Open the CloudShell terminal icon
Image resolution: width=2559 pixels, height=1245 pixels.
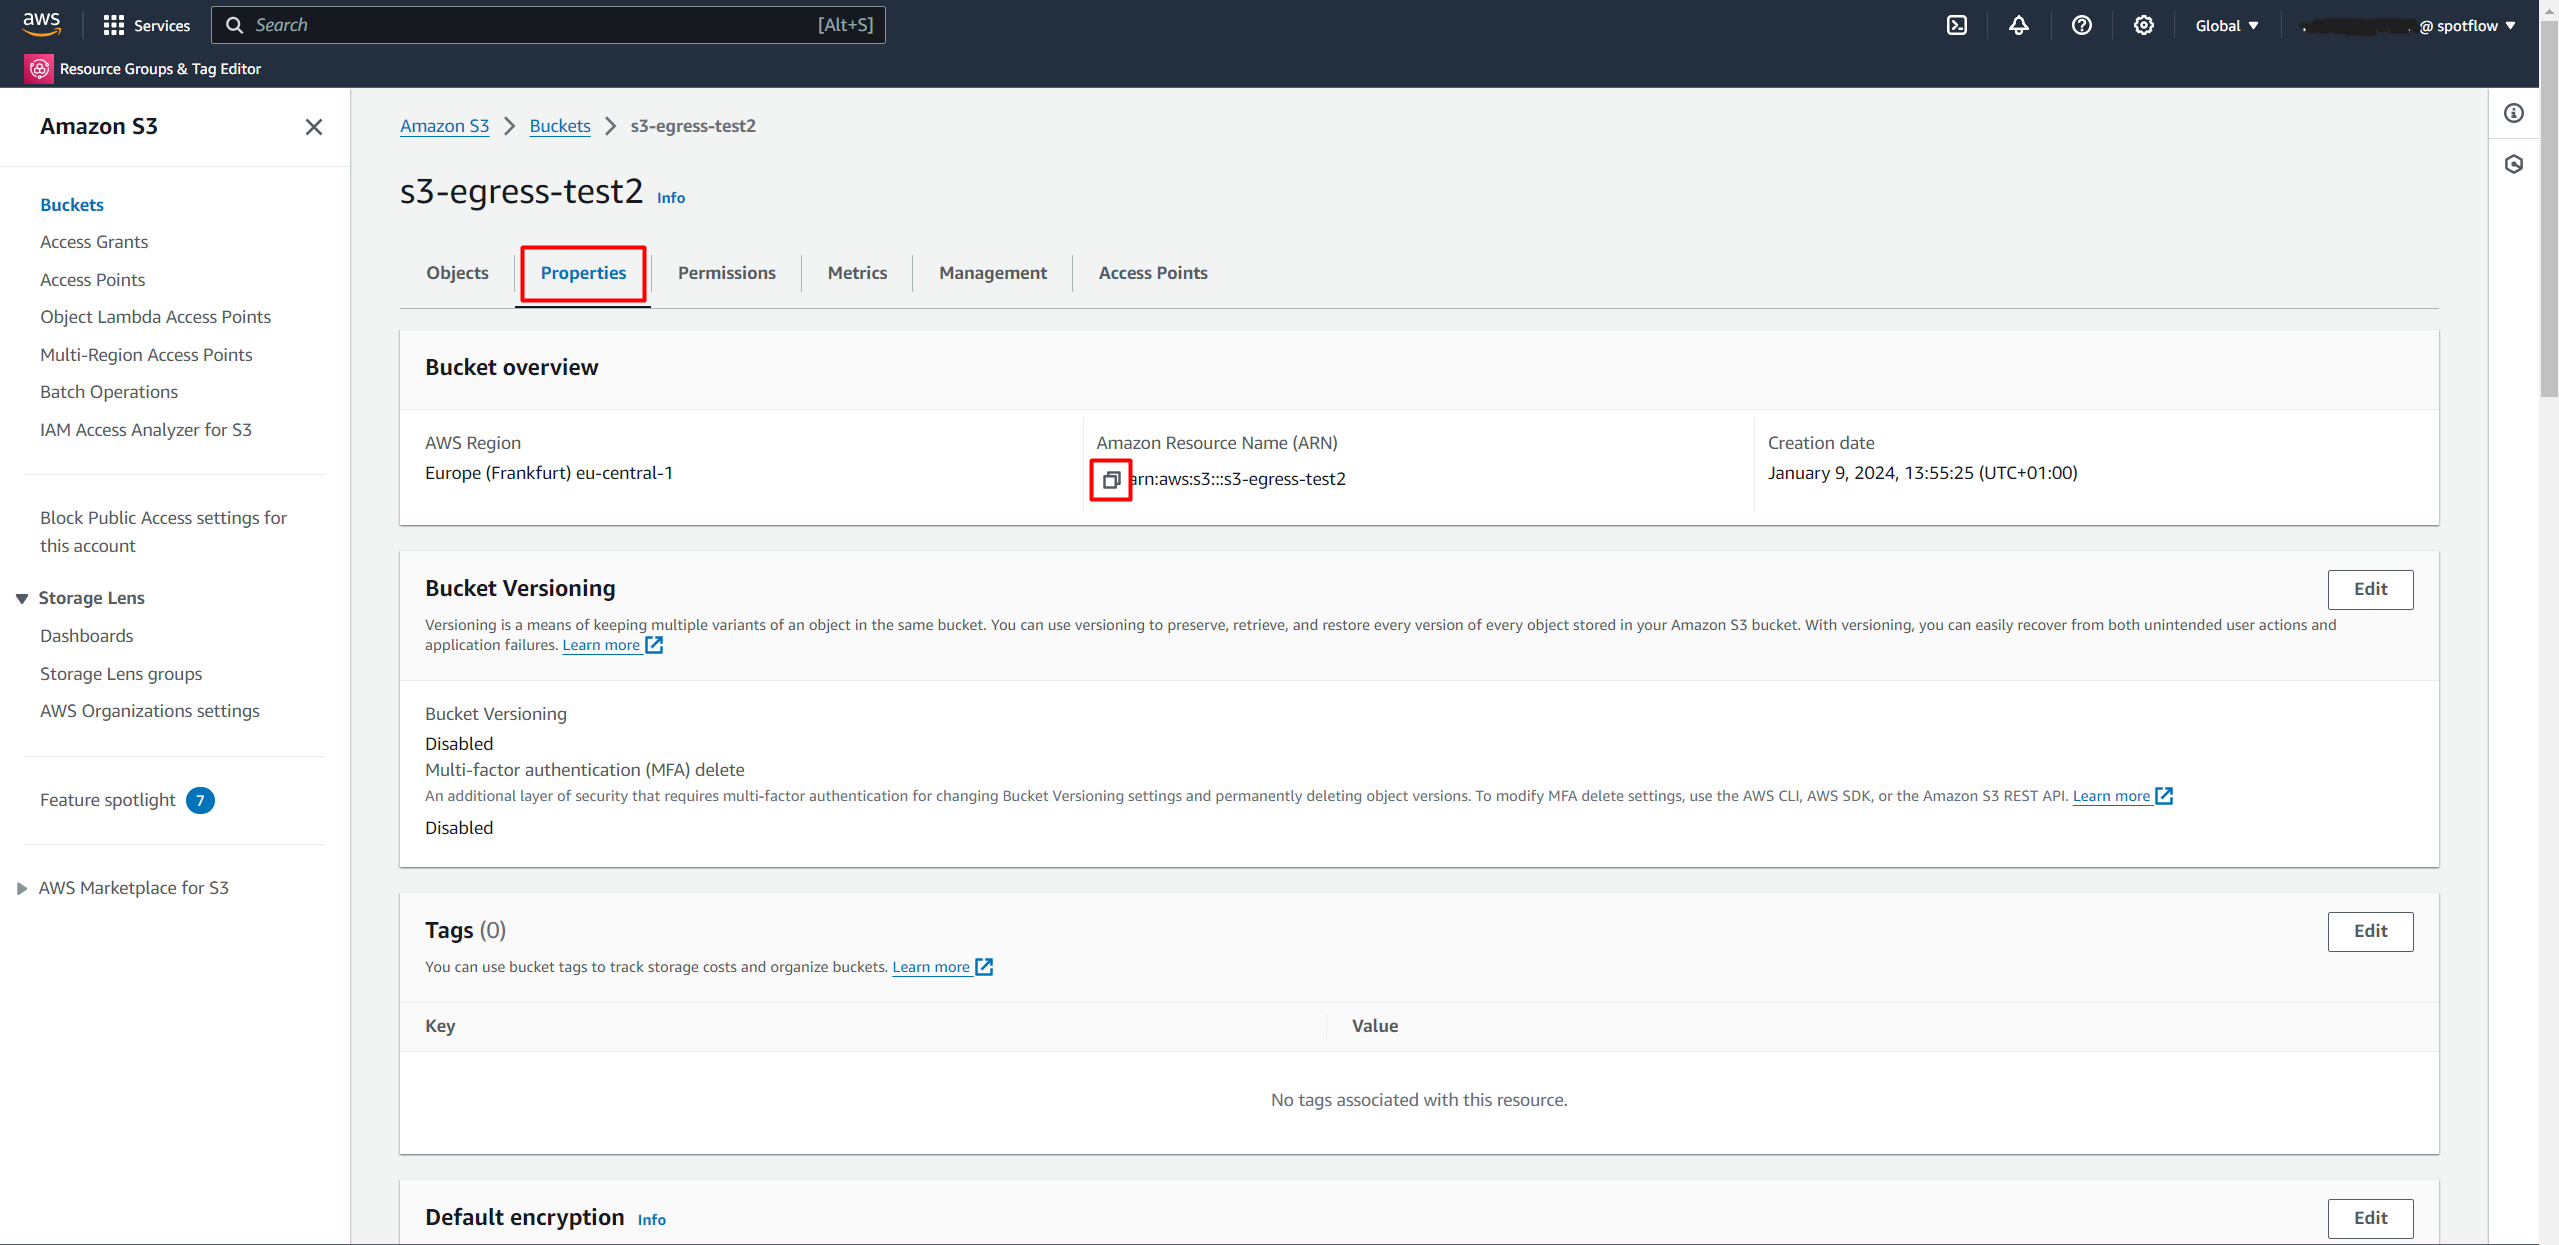click(1956, 25)
